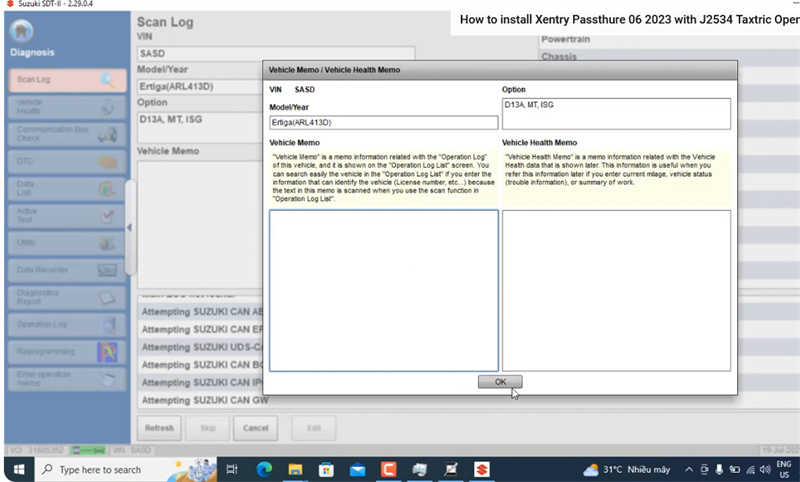Open File Explorer from the taskbar
800x482 pixels.
click(x=295, y=469)
